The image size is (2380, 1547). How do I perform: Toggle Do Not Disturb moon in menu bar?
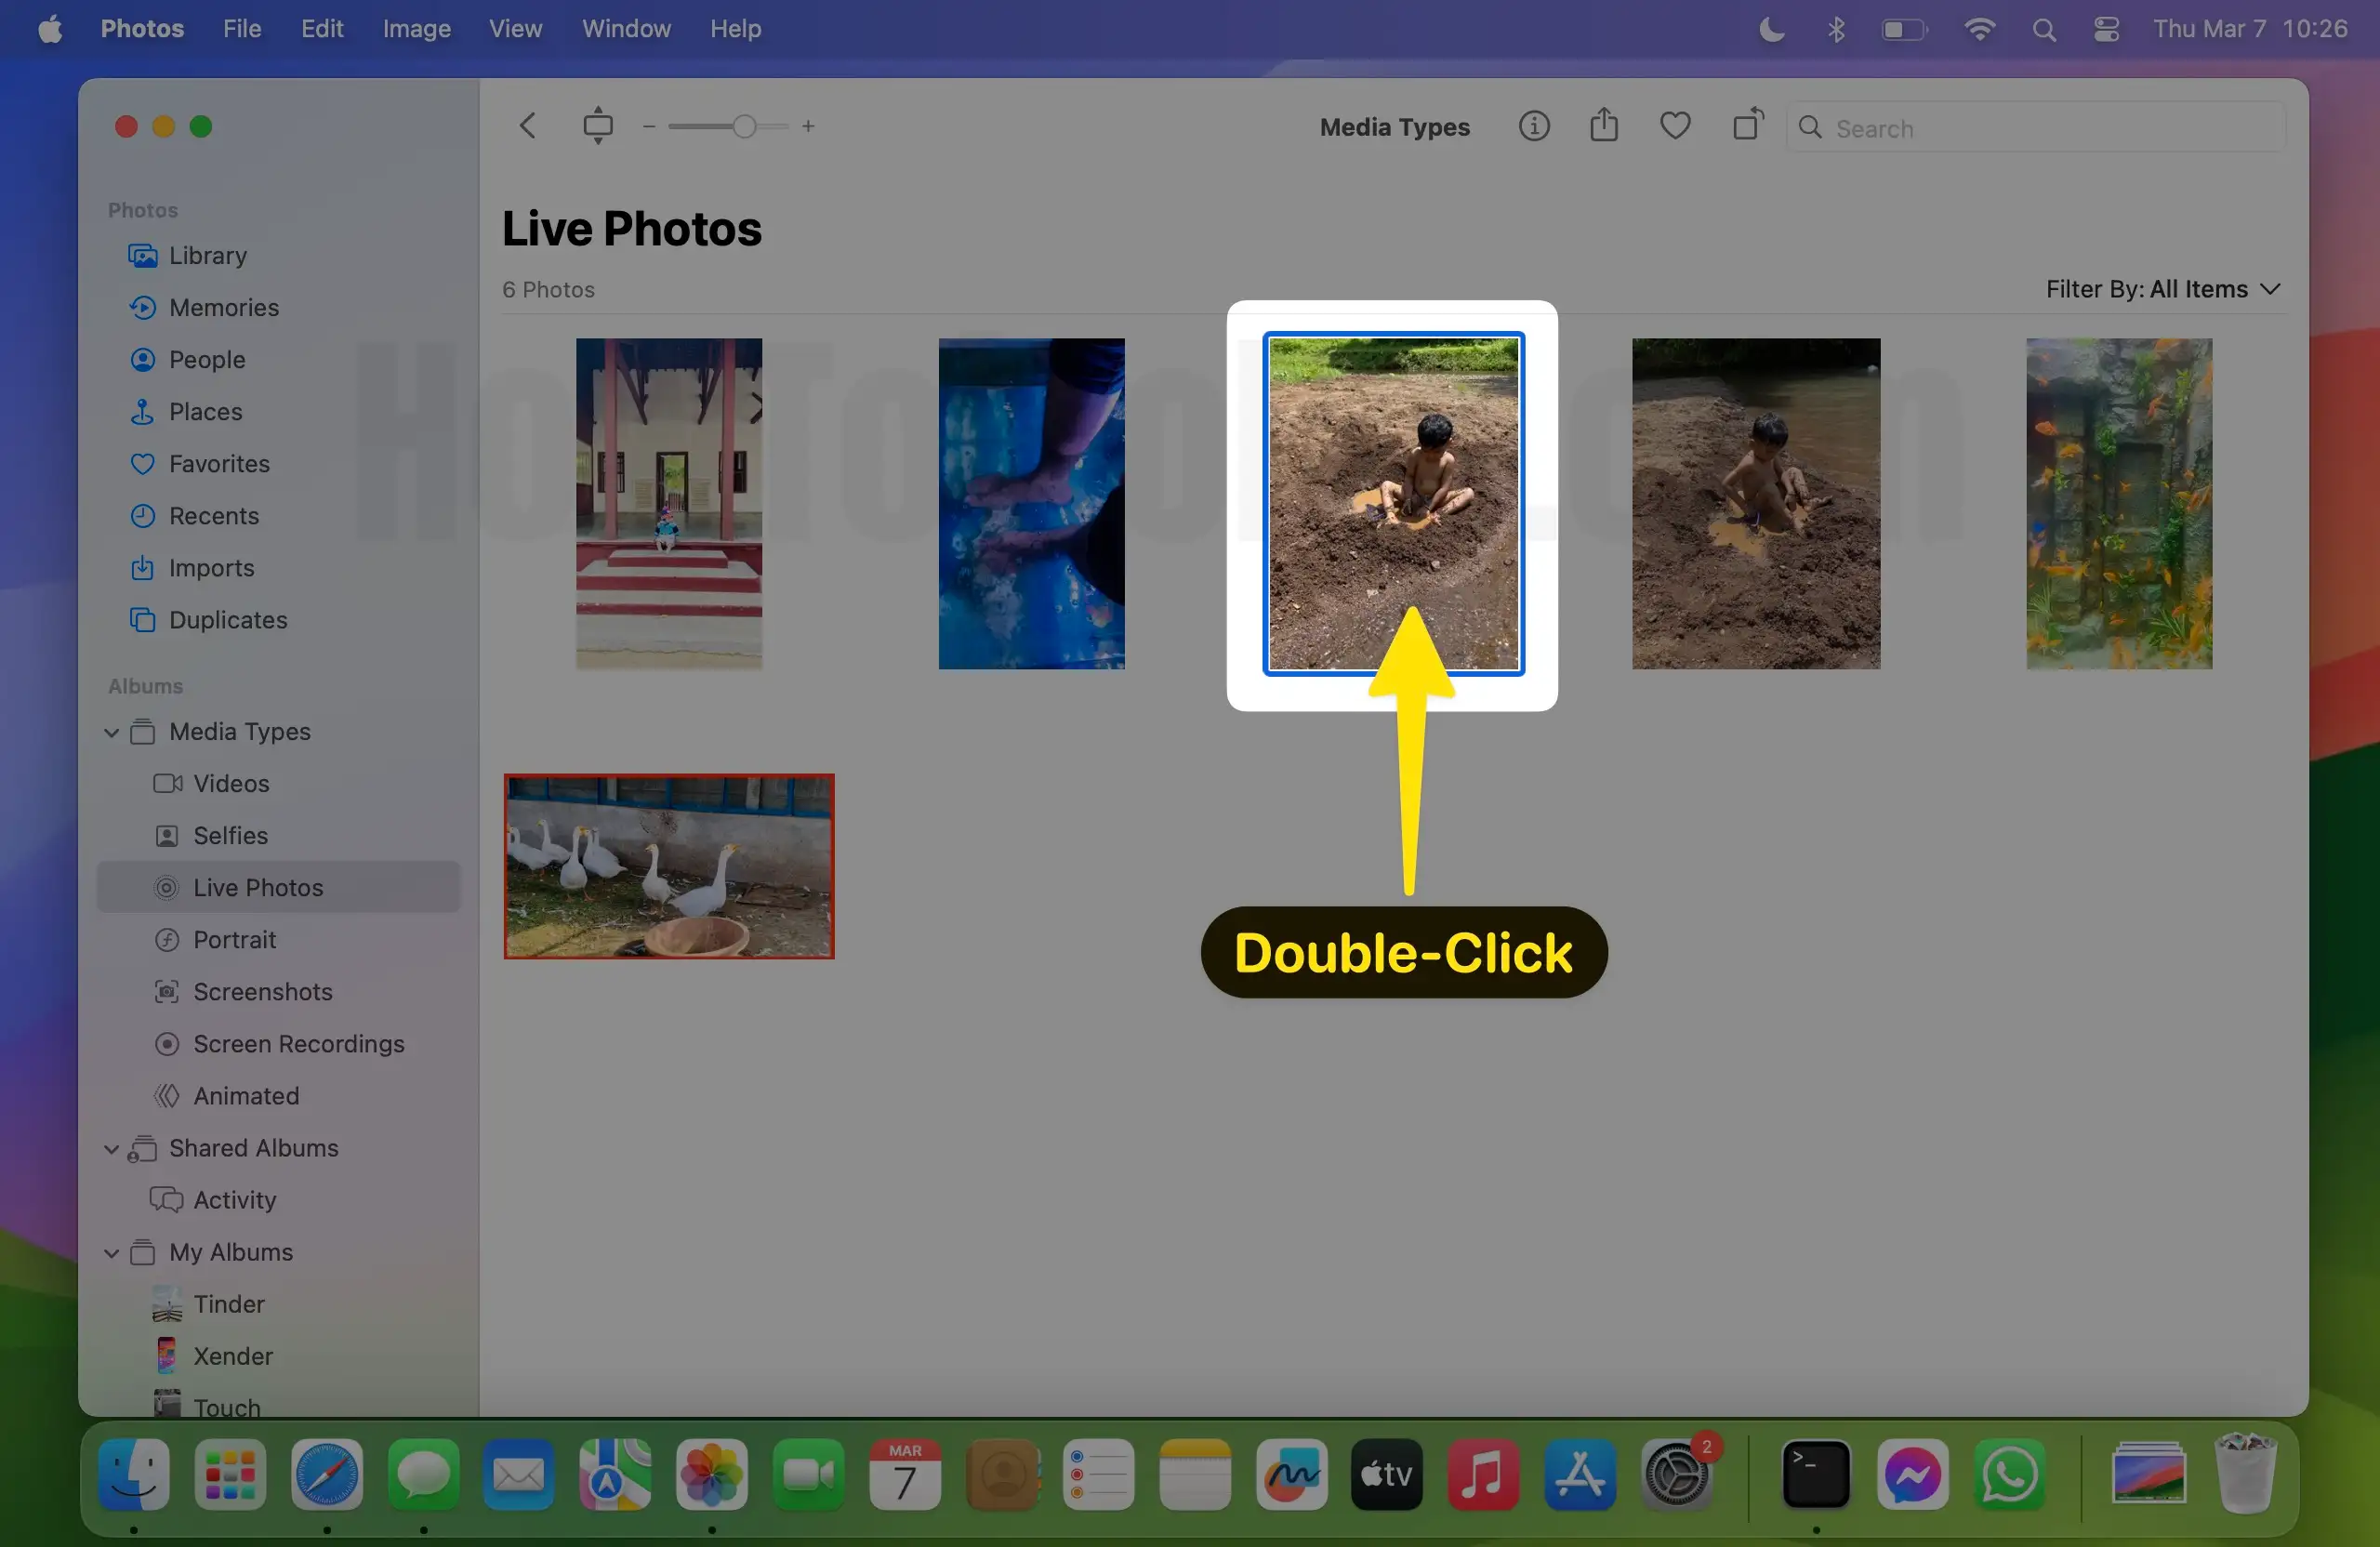[x=1770, y=29]
